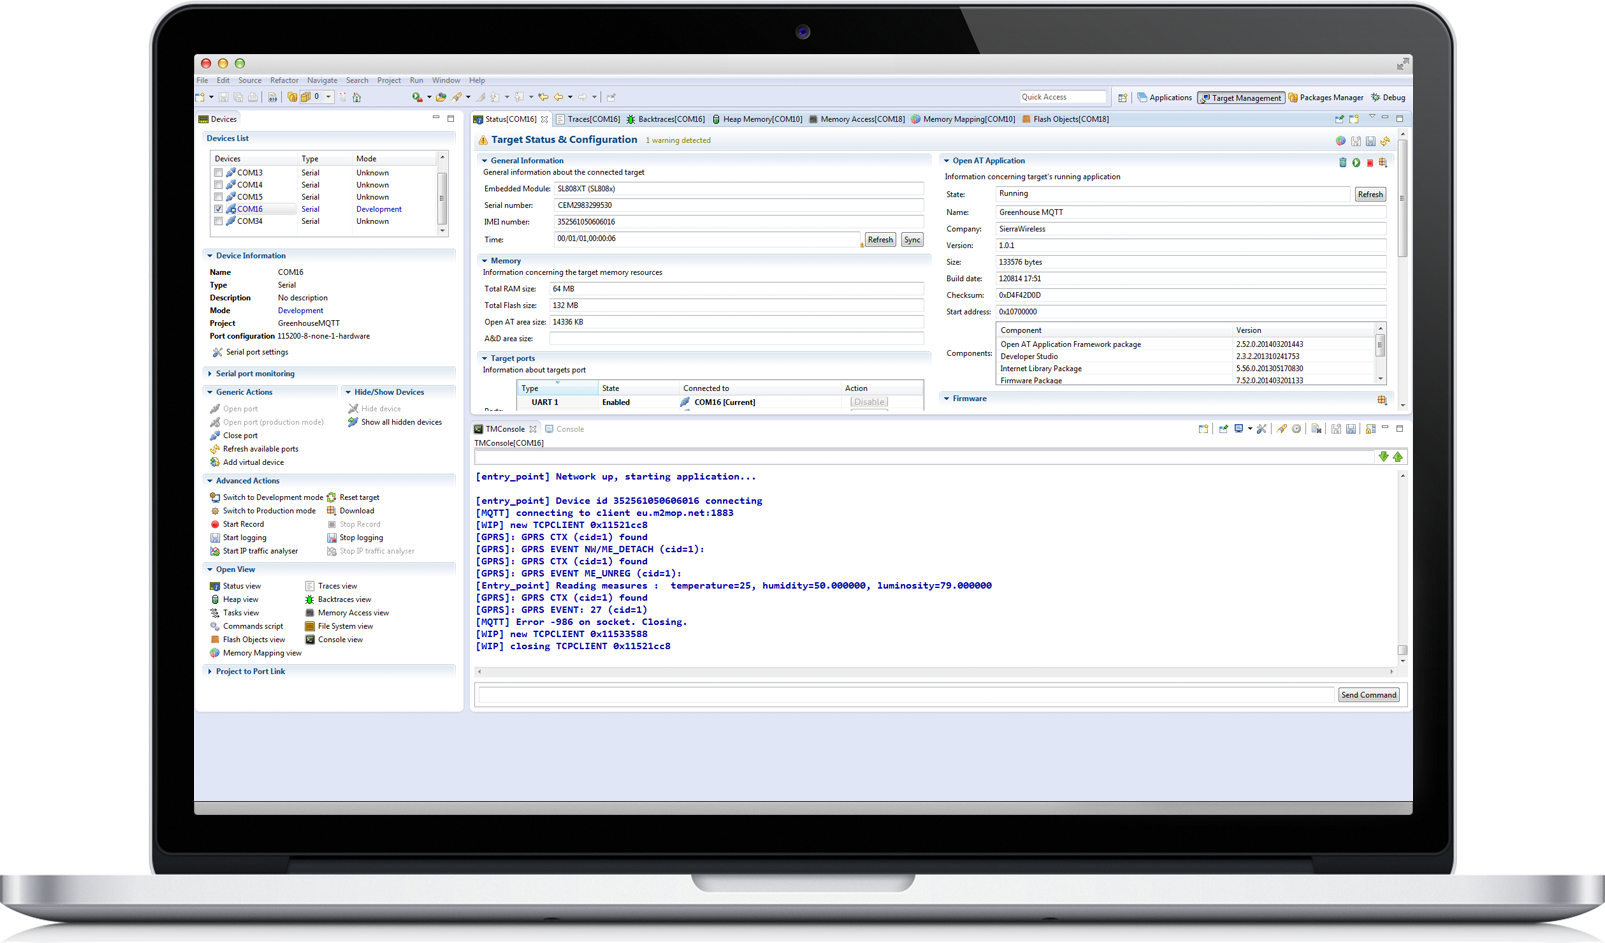Click Switch to Production mode
The width and height of the screenshot is (1605, 943).
[x=268, y=511]
